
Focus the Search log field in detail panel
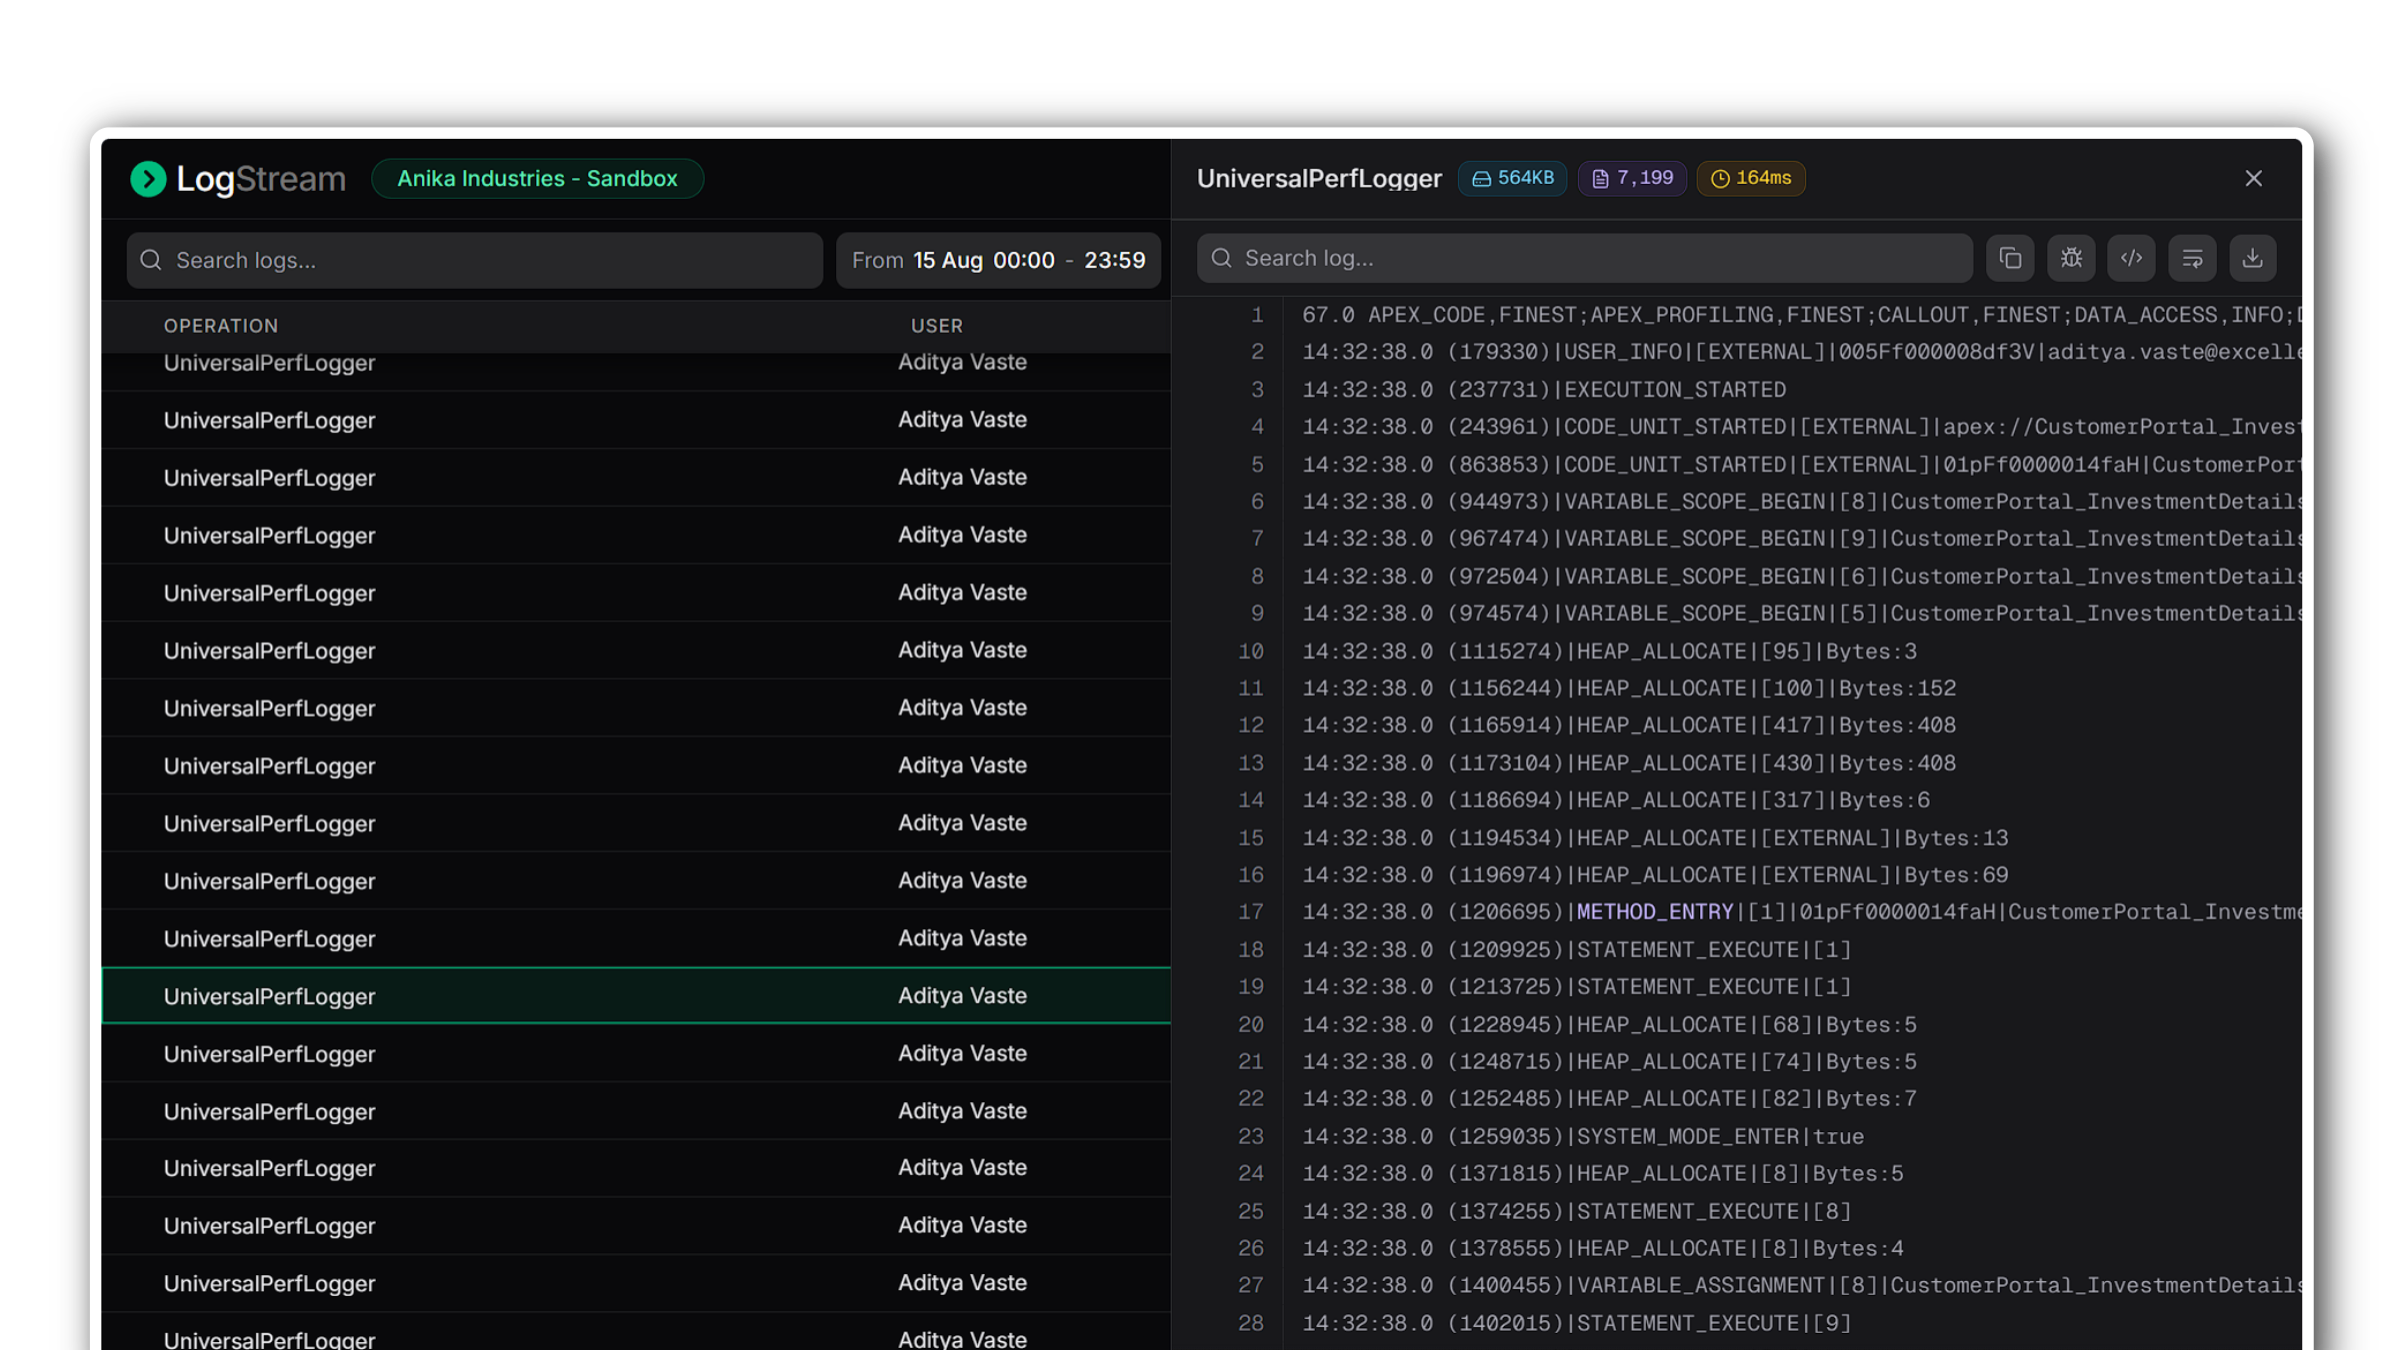(x=1584, y=259)
